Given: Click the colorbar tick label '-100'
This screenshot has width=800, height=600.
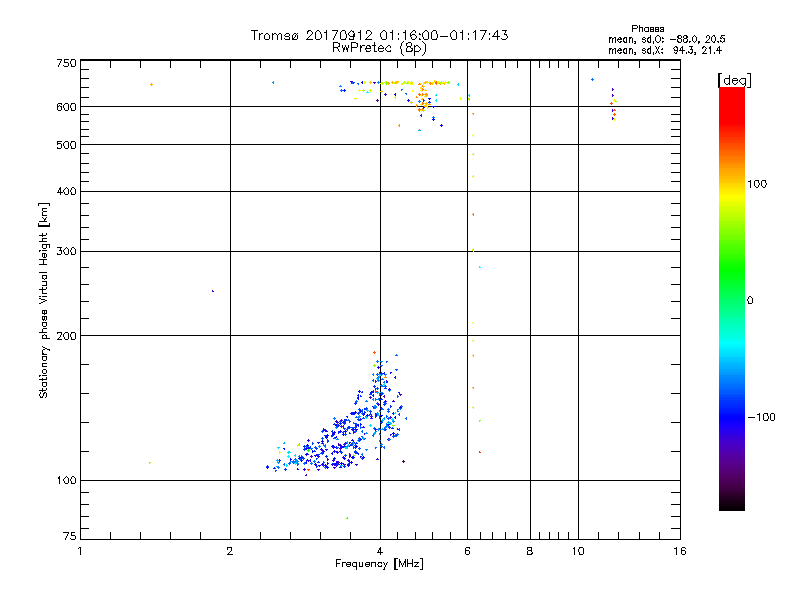Looking at the screenshot, I should coord(761,417).
